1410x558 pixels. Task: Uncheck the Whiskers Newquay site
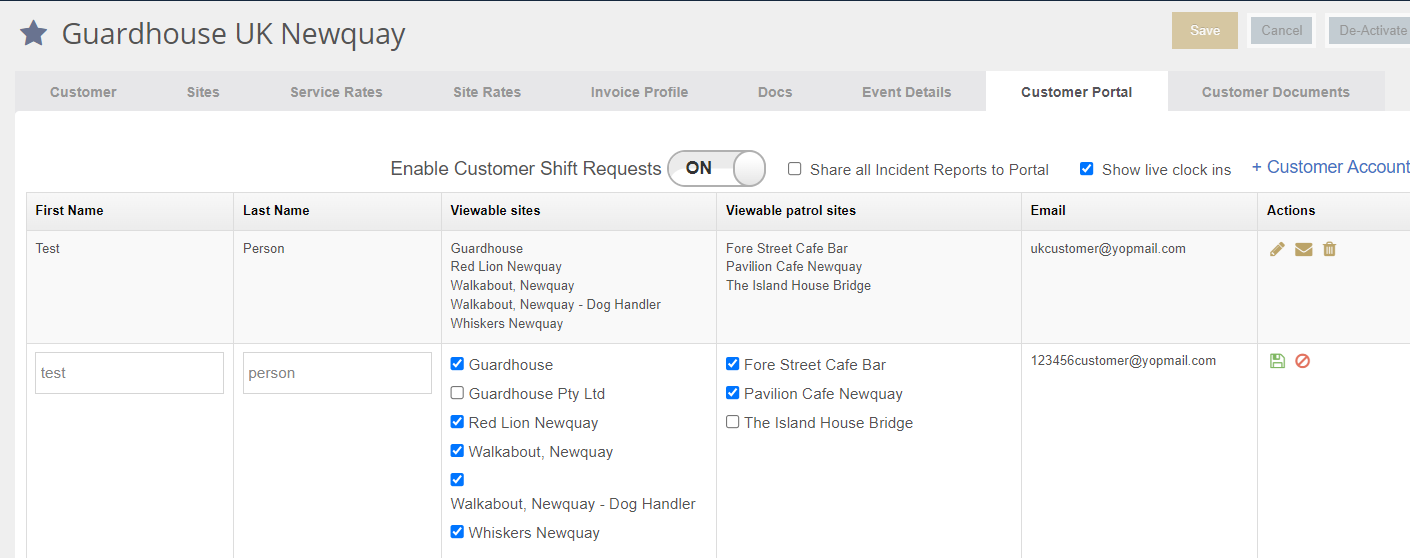coord(457,532)
